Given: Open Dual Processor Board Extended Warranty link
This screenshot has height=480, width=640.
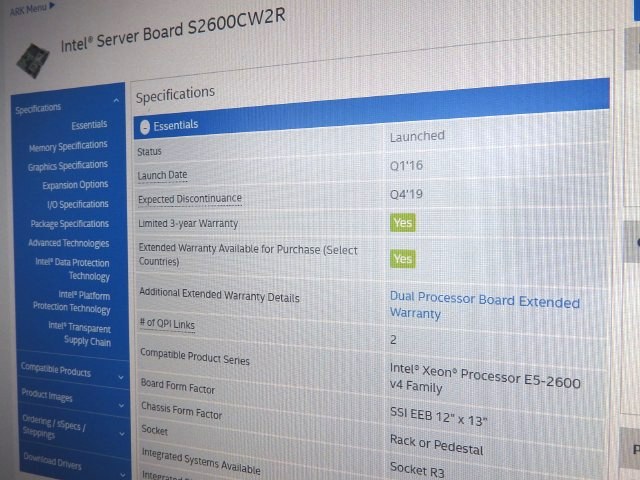Looking at the screenshot, I should click(x=484, y=305).
